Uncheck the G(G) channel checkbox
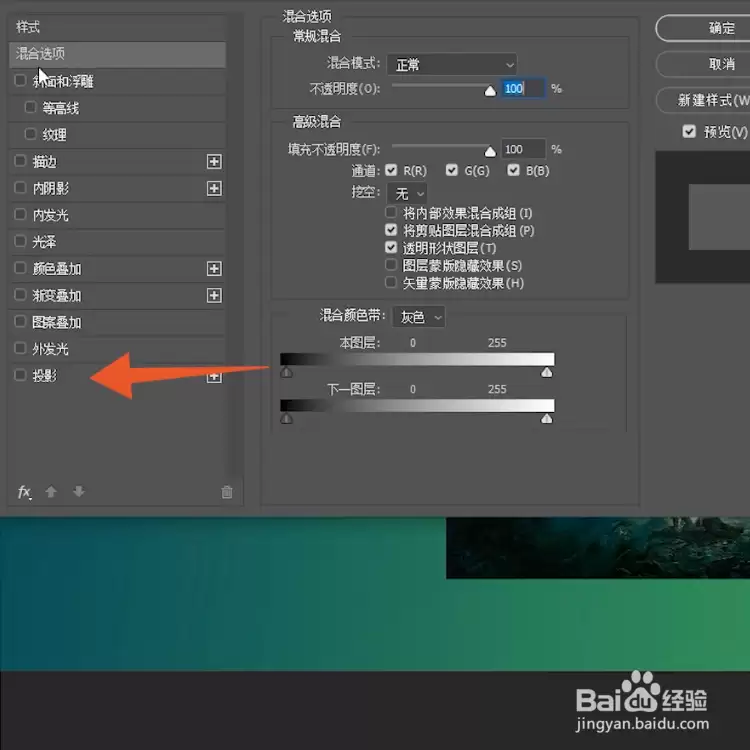The width and height of the screenshot is (750, 750). 452,170
